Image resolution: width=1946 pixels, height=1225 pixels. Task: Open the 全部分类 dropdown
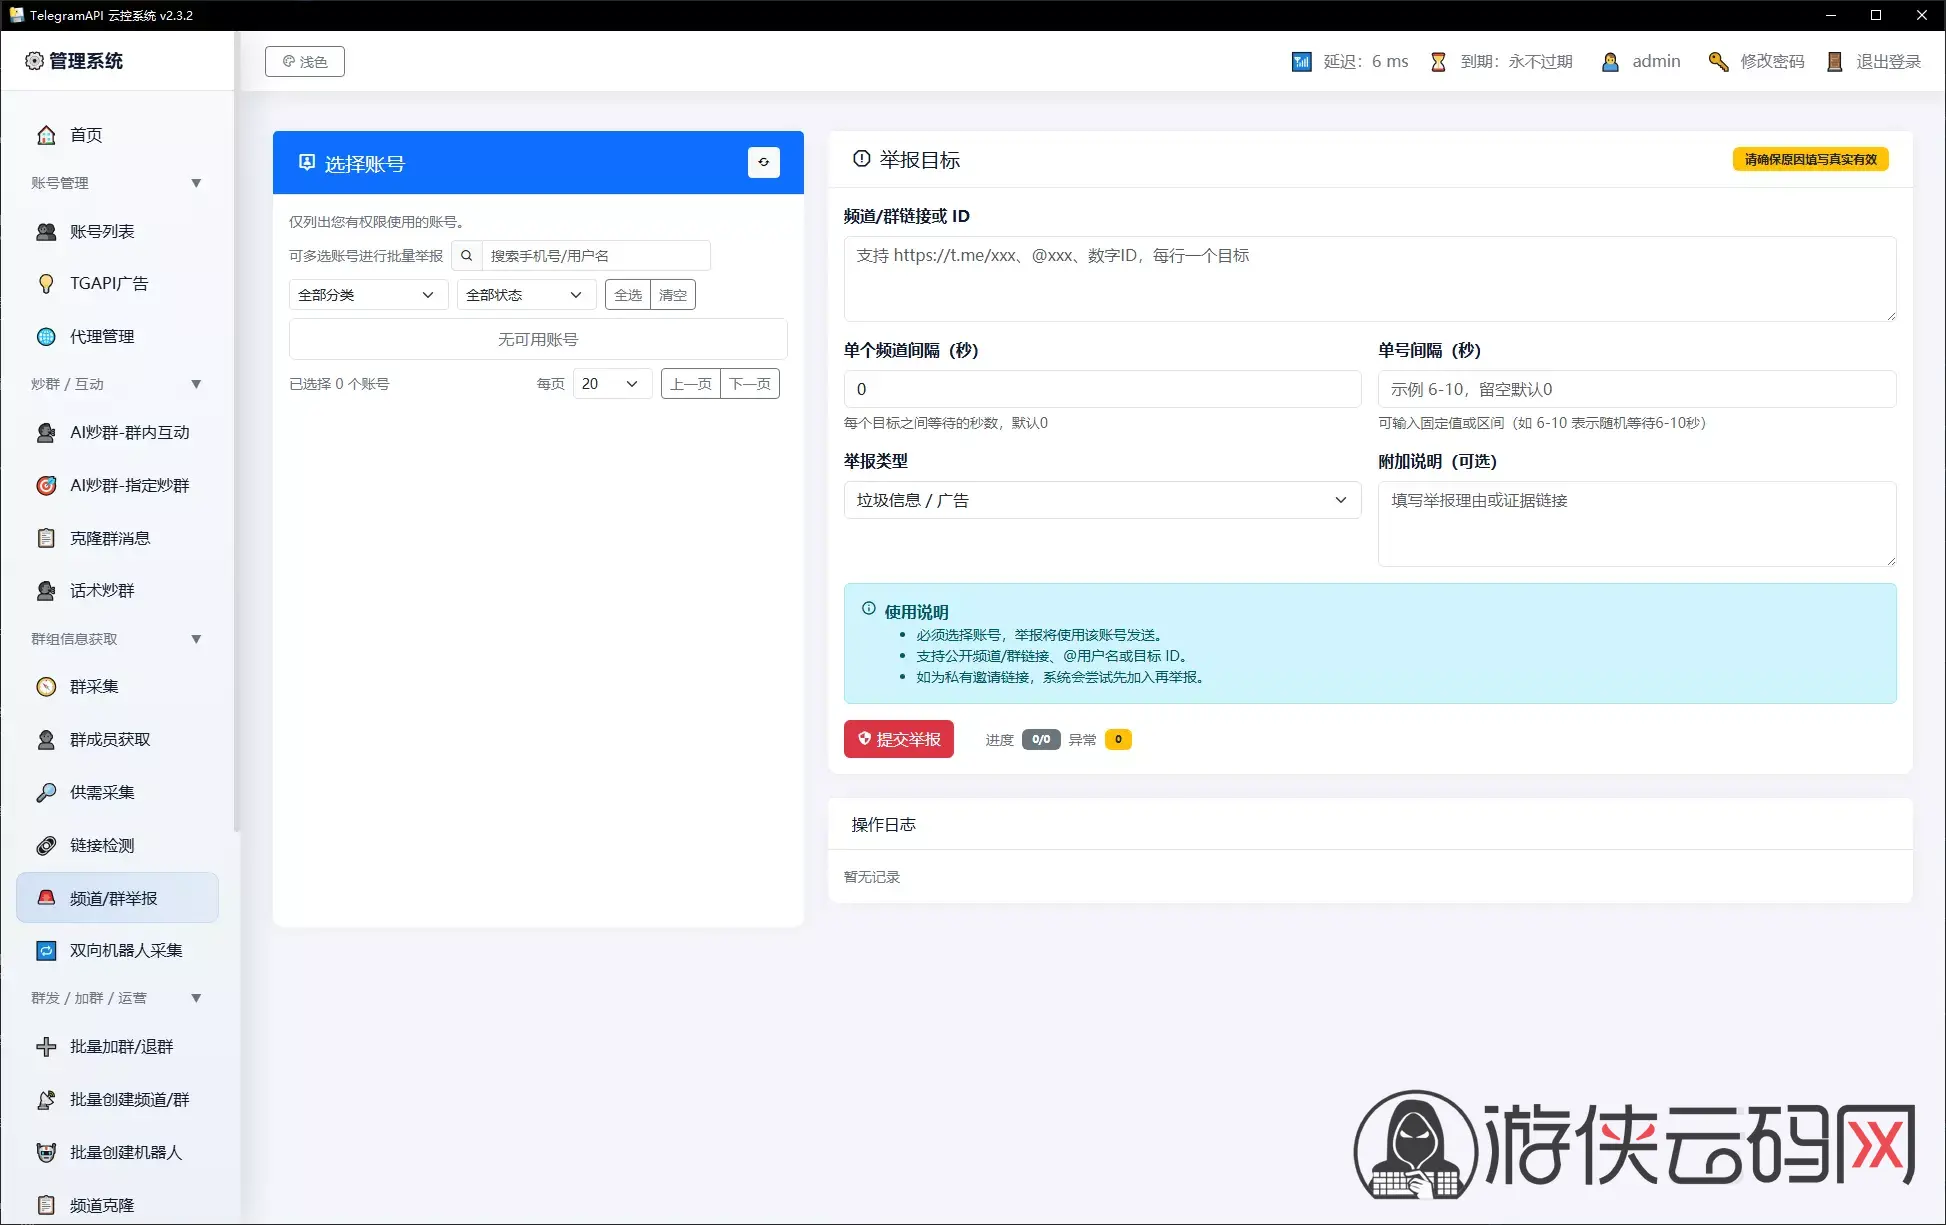(368, 295)
